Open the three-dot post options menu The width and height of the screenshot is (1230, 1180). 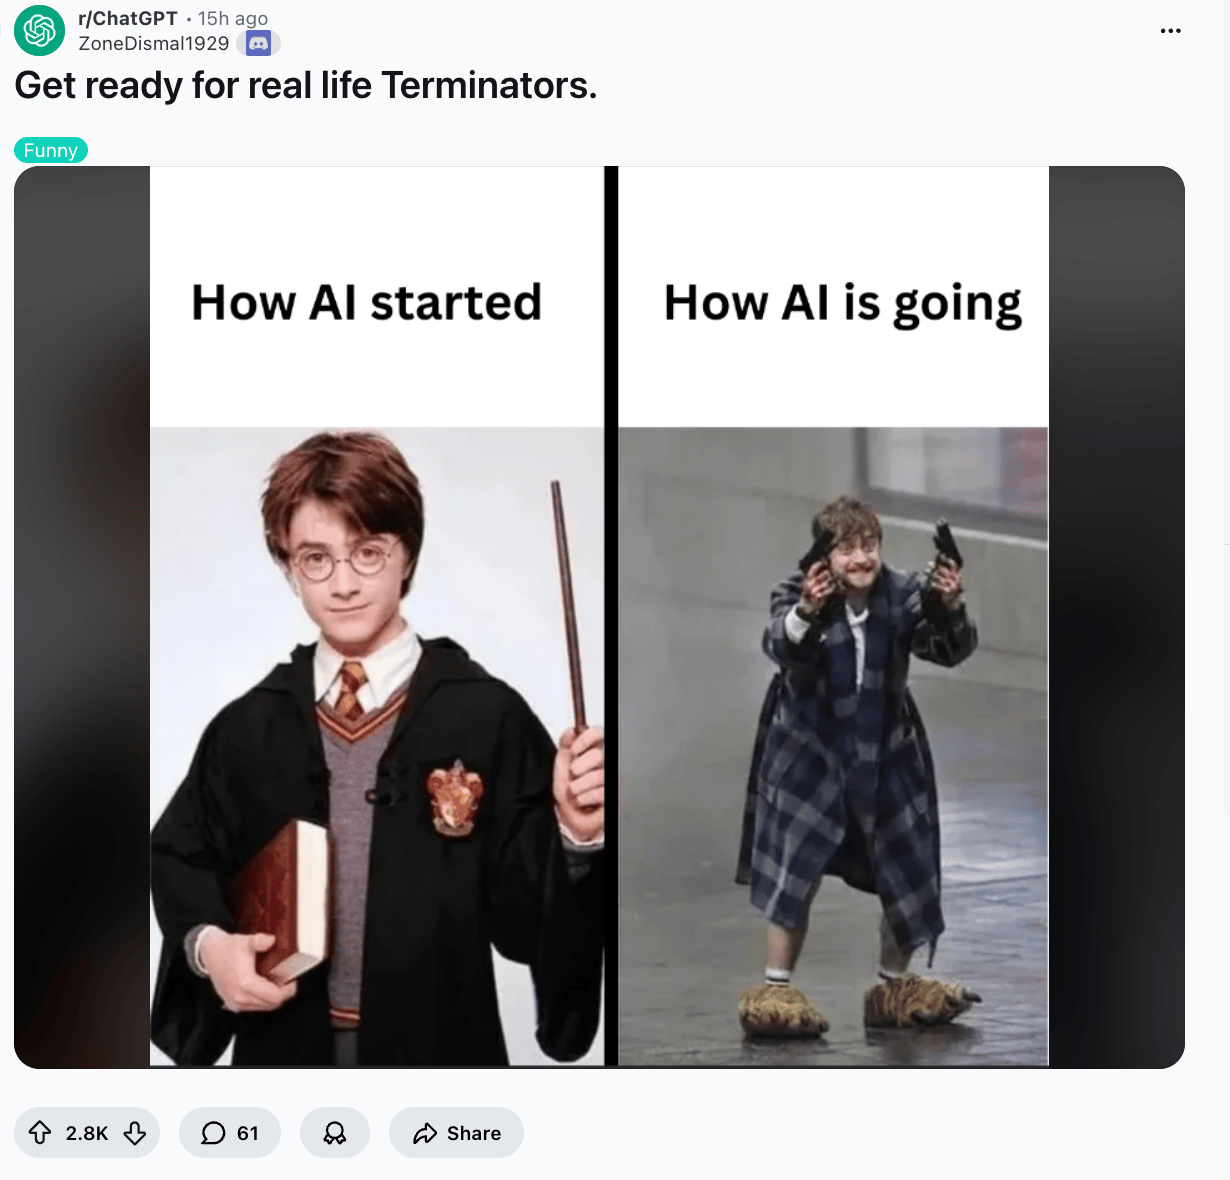click(1170, 31)
